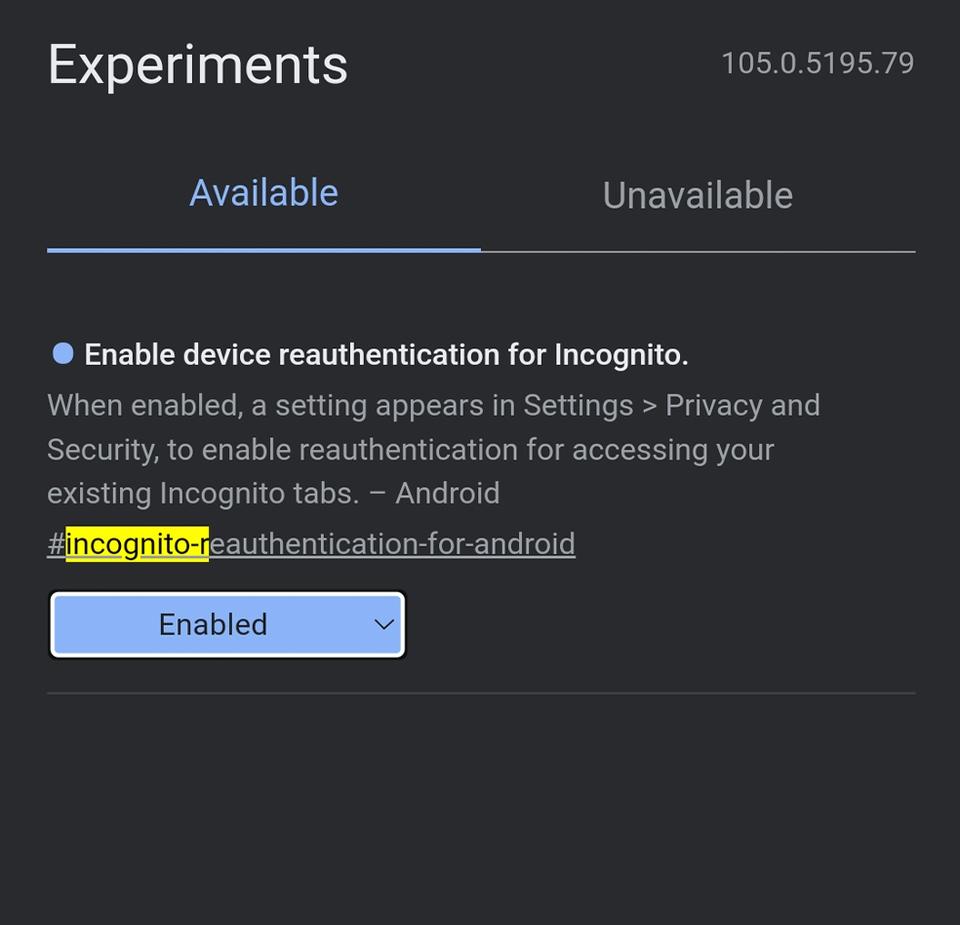
Task: Switch to the Available tab
Action: point(264,193)
